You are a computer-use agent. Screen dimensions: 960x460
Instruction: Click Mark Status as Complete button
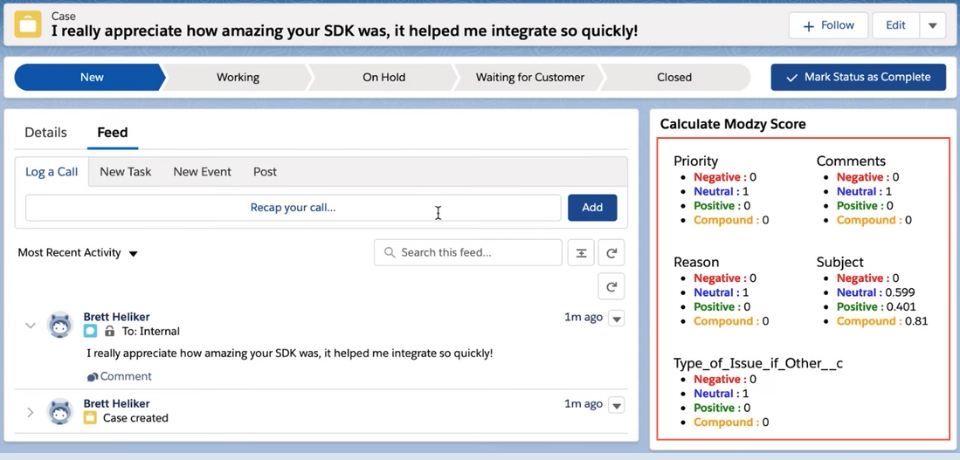click(x=858, y=77)
